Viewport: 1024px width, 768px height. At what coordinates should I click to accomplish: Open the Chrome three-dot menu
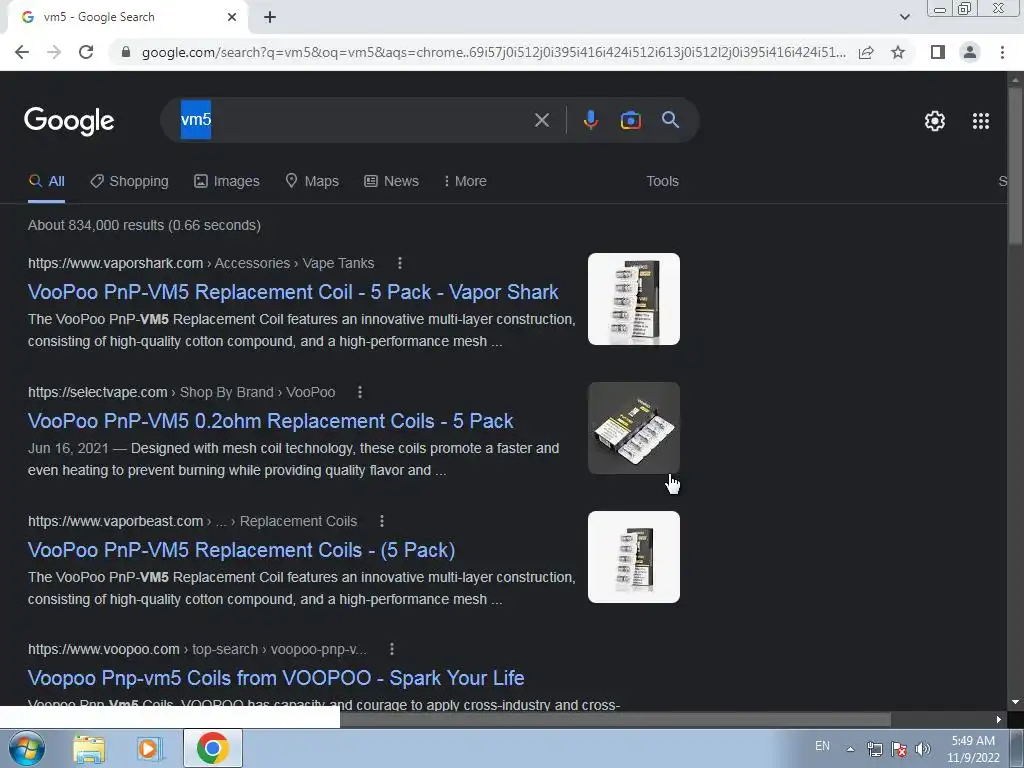click(1002, 52)
